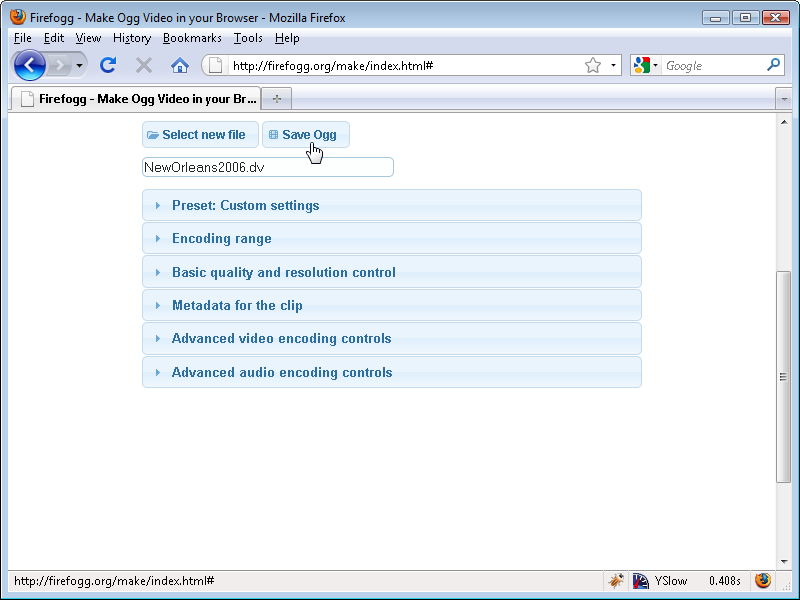800x600 pixels.
Task: Reload the page with the refresh icon
Action: pos(108,66)
